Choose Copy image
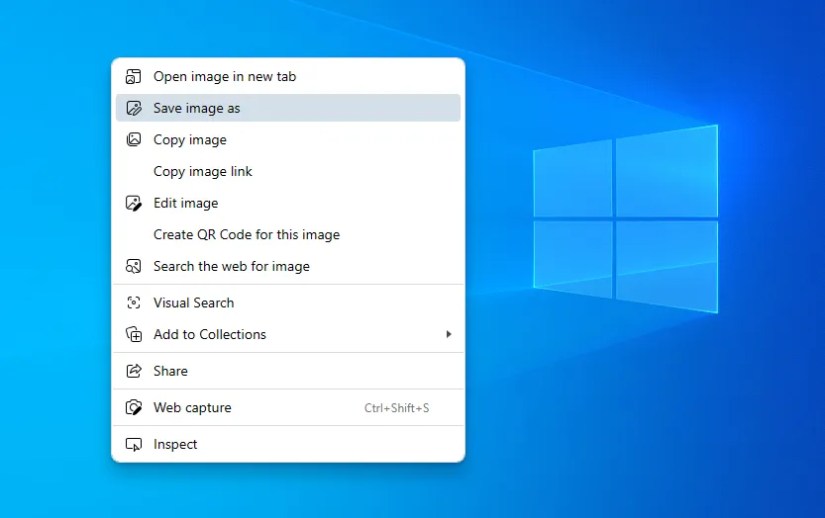 (x=288, y=140)
